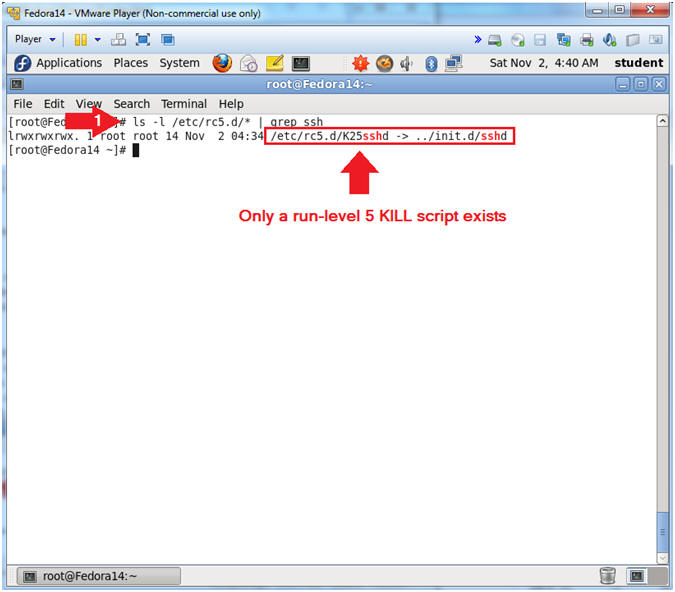Click the hard disk device icon
The height and width of the screenshot is (592, 675).
click(495, 40)
